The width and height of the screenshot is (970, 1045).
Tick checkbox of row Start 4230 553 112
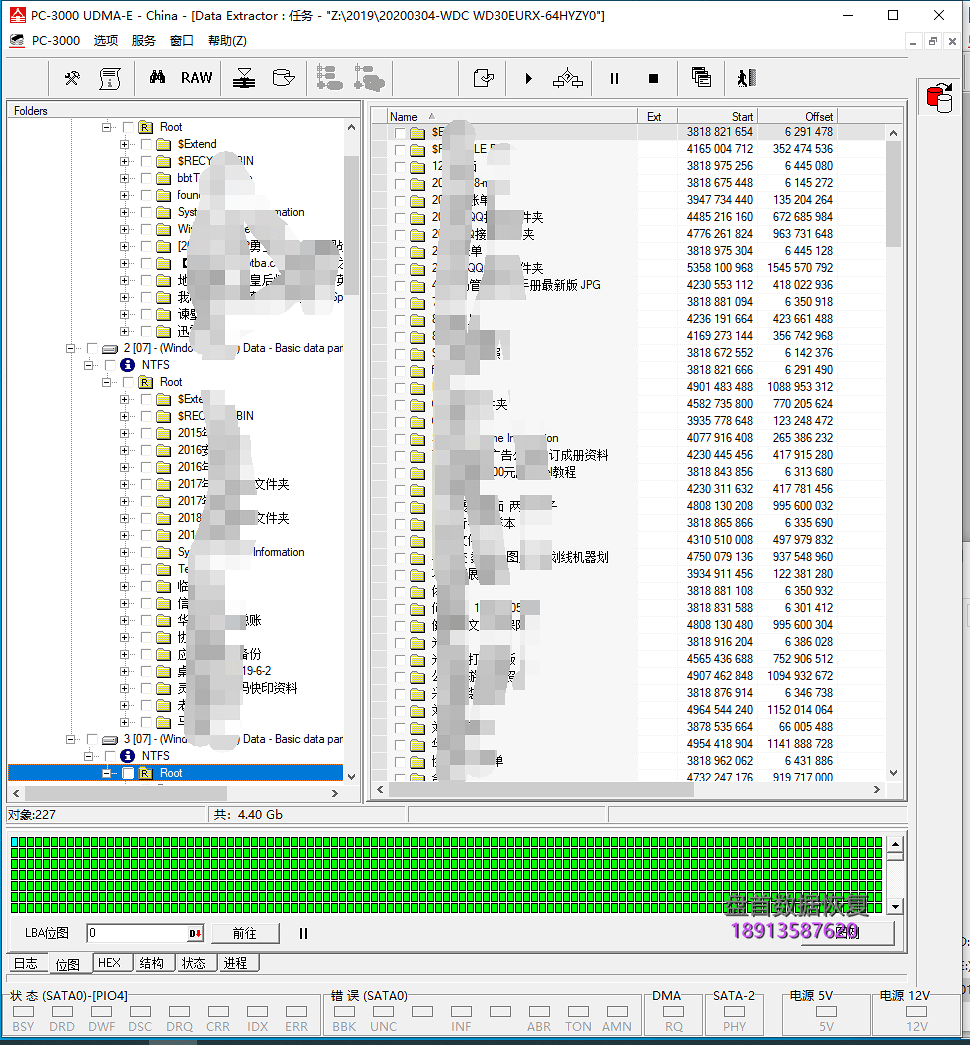pyautogui.click(x=400, y=285)
